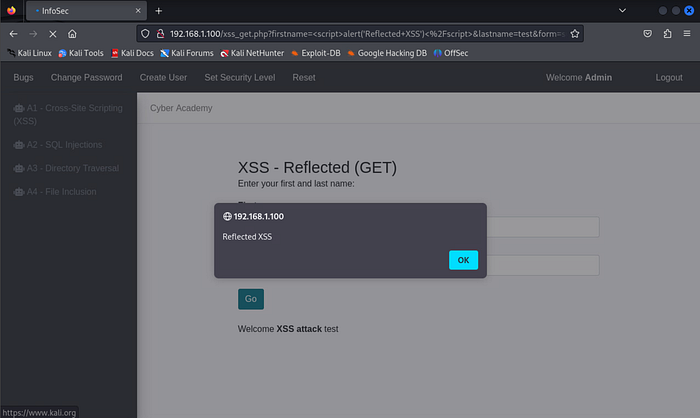Open Kali Docs bookmark
The width and height of the screenshot is (700, 418).
pos(132,53)
